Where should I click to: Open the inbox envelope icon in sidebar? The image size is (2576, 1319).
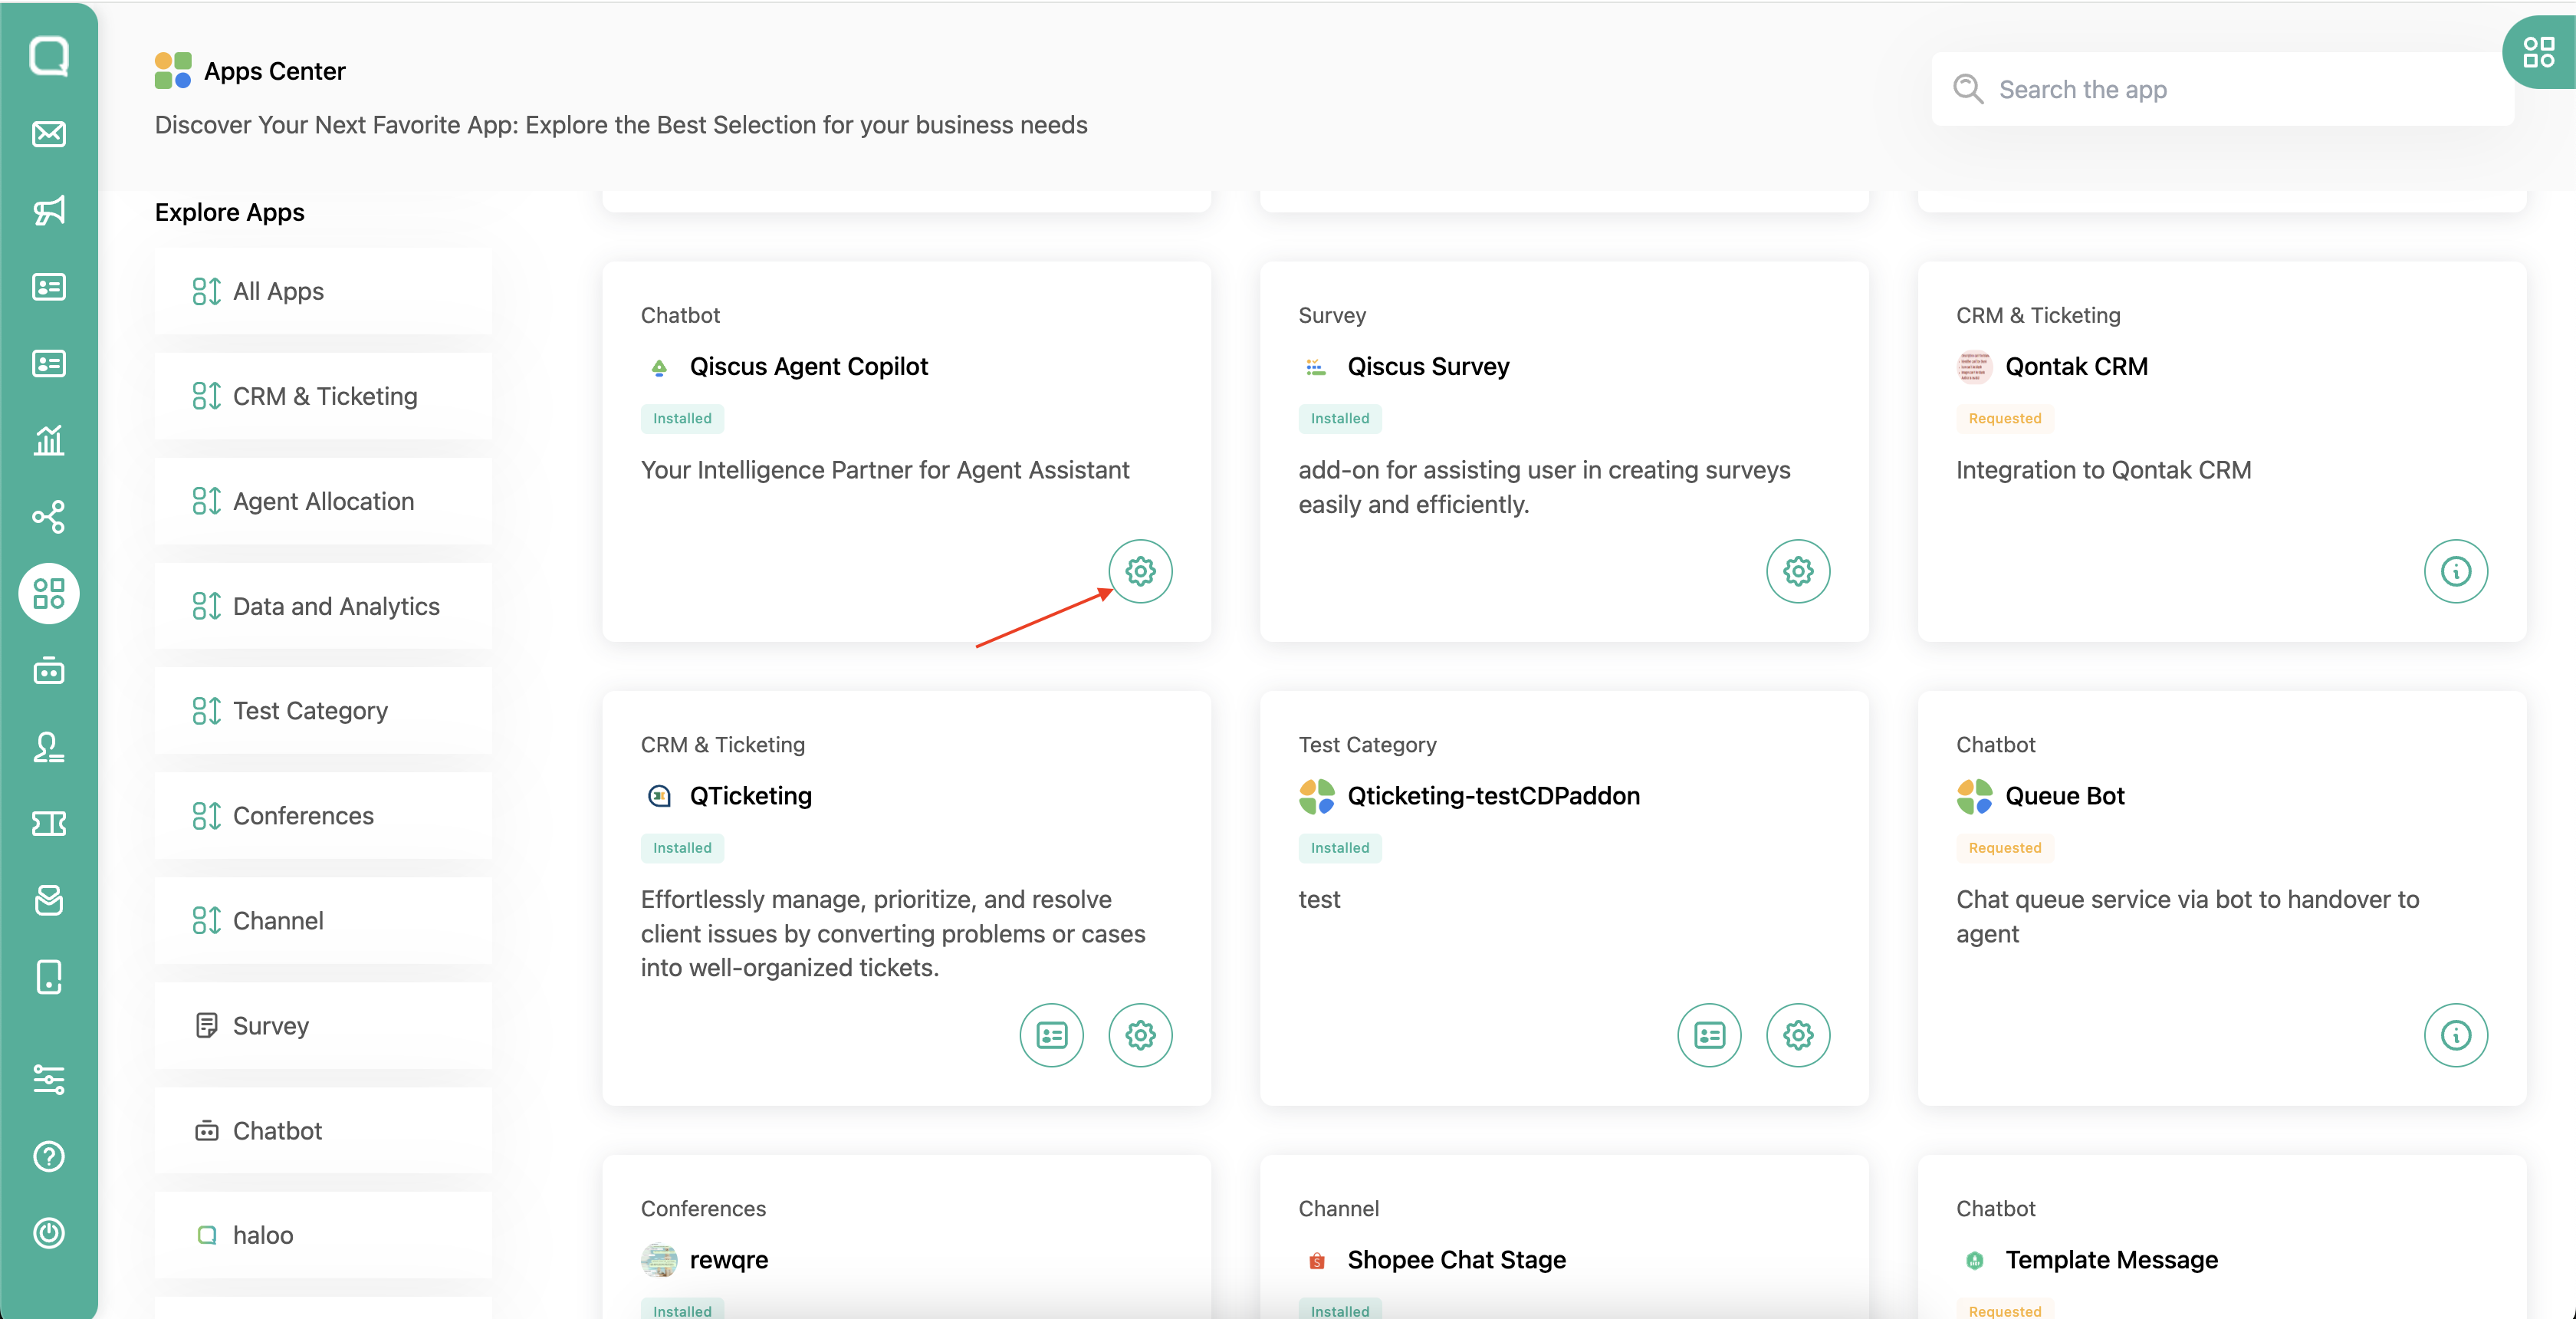(x=49, y=134)
